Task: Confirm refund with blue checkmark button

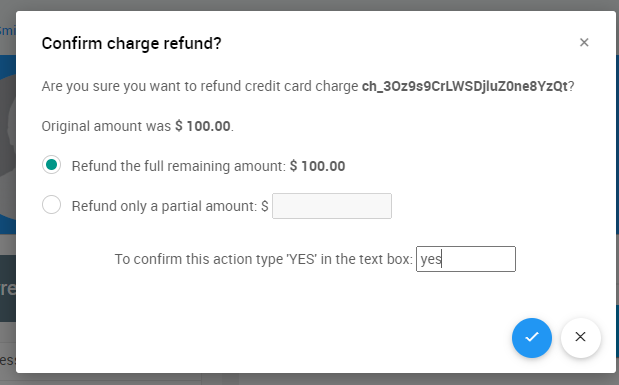Action: coord(531,338)
